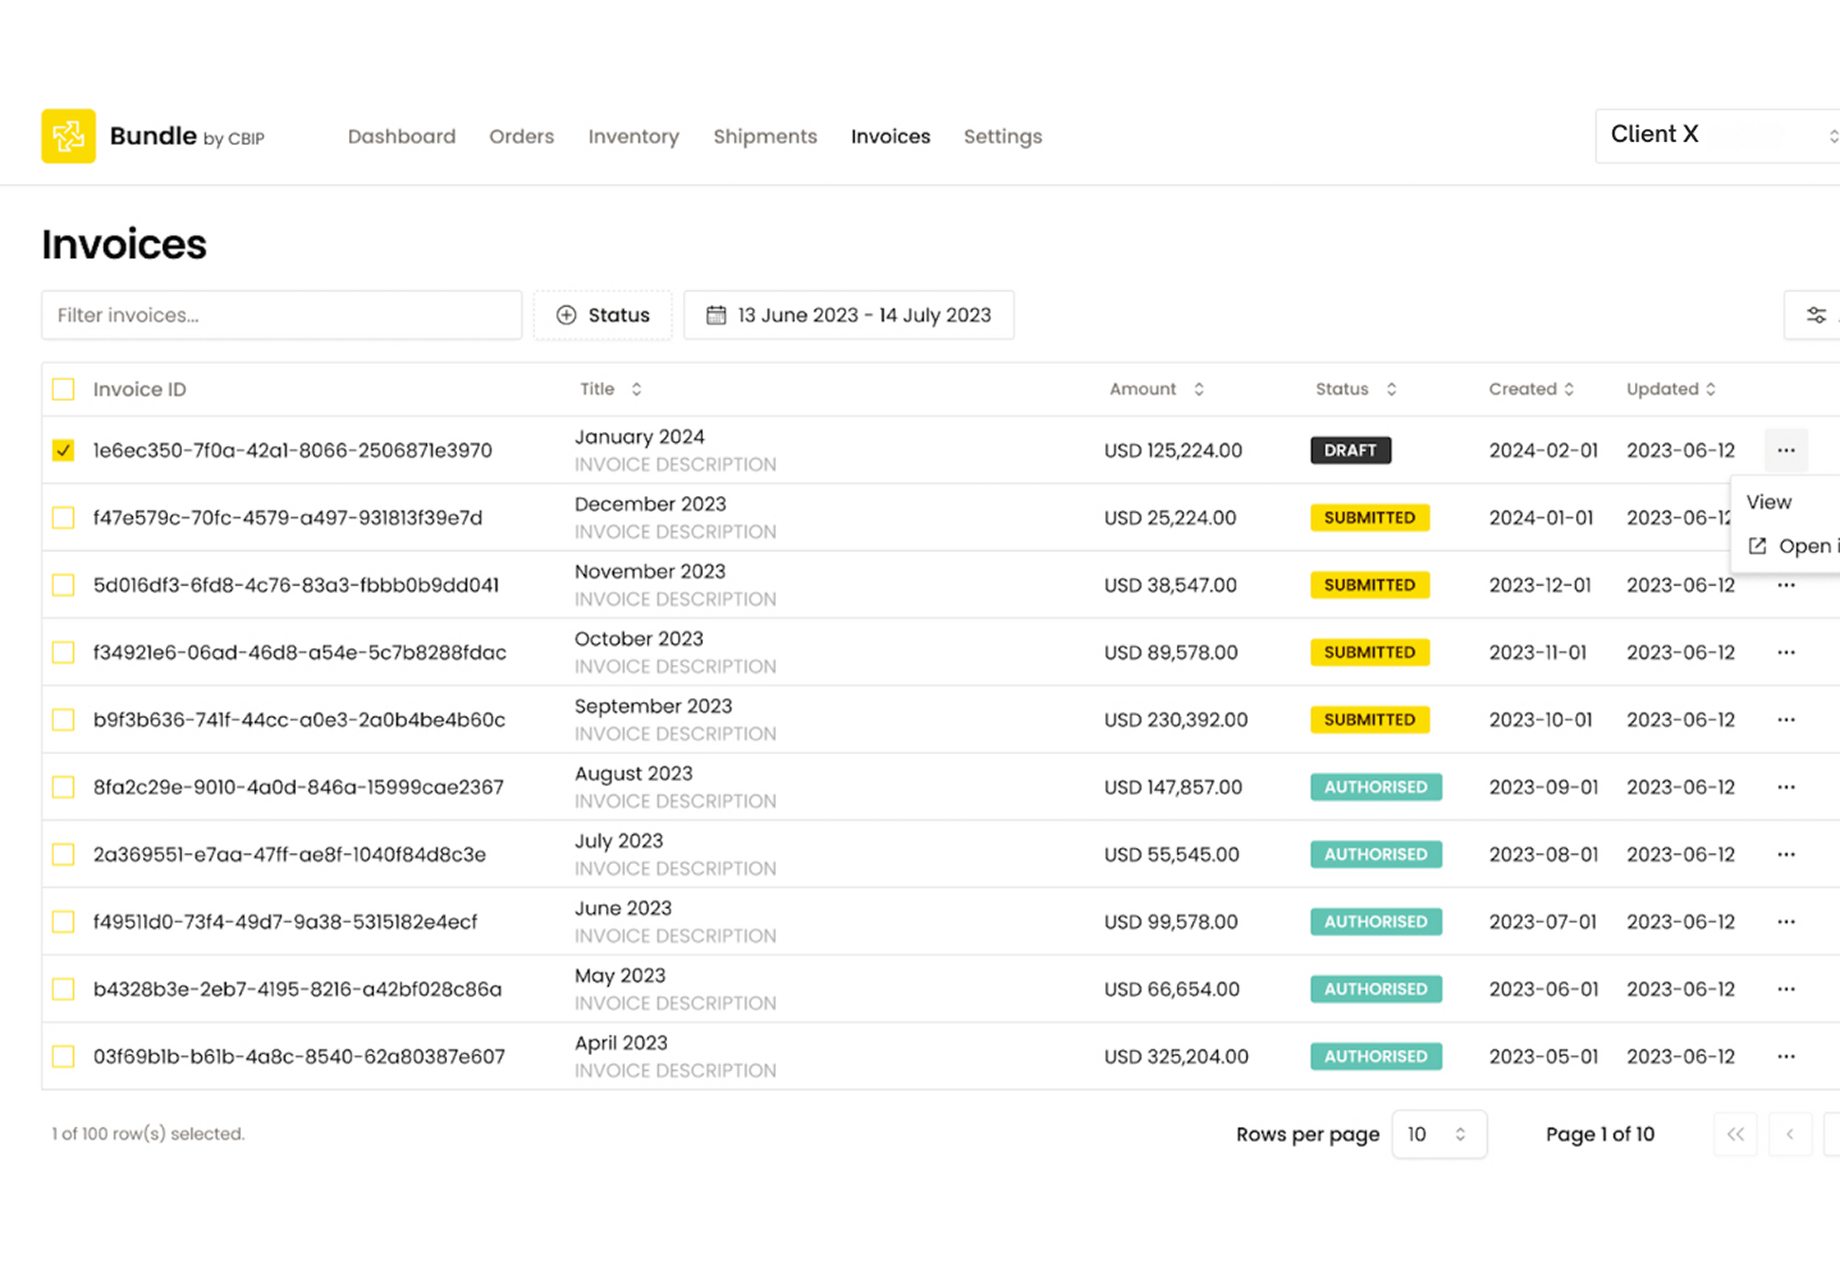Uncheck the January 2024 invoice checkbox
The image size is (1840, 1268).
[x=63, y=450]
